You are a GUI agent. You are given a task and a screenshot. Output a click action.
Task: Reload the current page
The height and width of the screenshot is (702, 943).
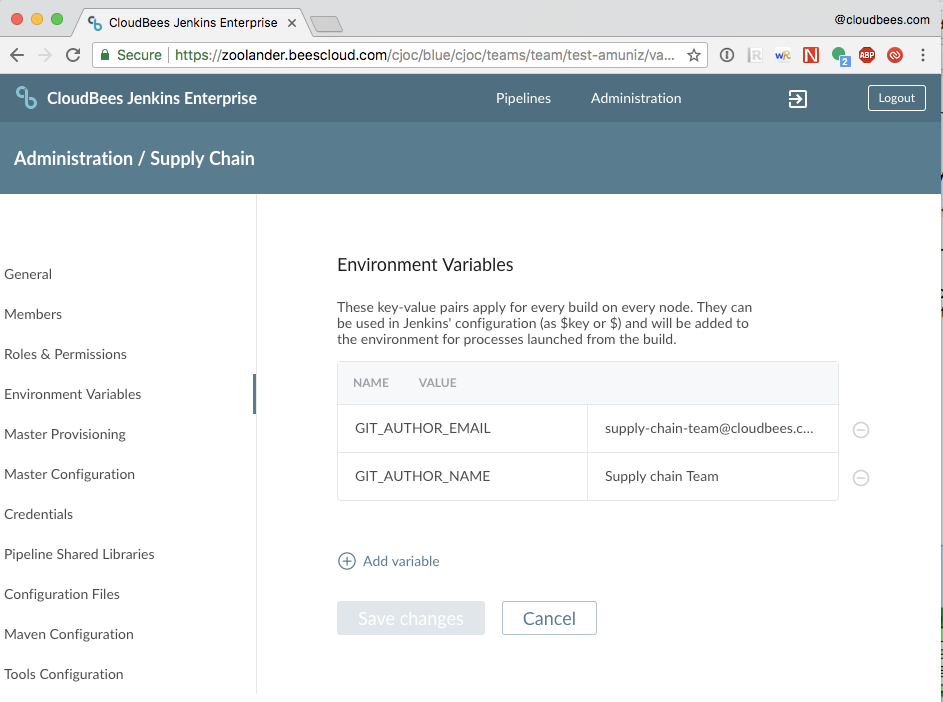click(73, 55)
